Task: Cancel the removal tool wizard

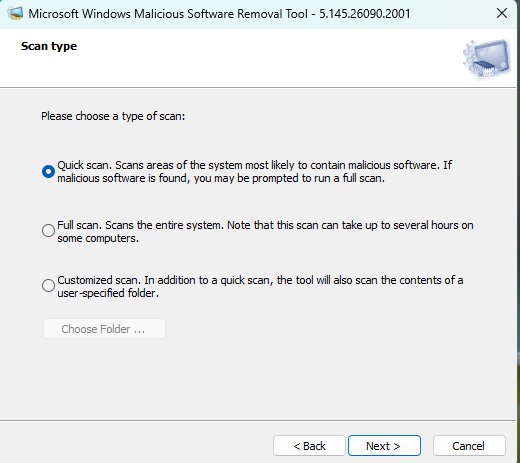Action: click(469, 446)
